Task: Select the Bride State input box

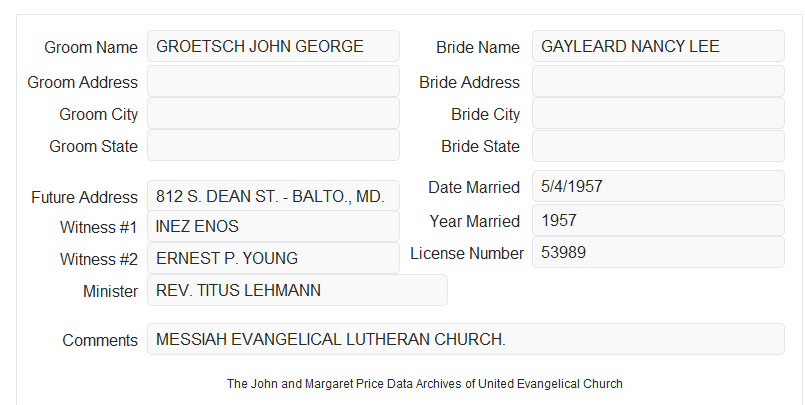Action: (x=658, y=146)
